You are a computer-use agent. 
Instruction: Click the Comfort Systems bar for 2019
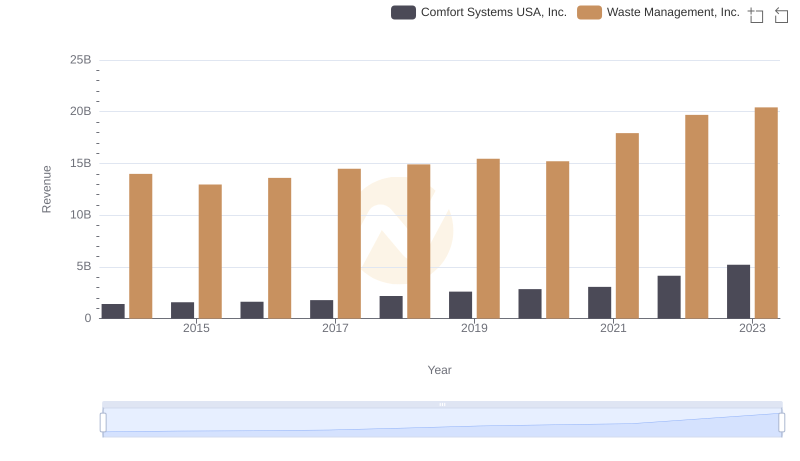pyautogui.click(x=460, y=305)
